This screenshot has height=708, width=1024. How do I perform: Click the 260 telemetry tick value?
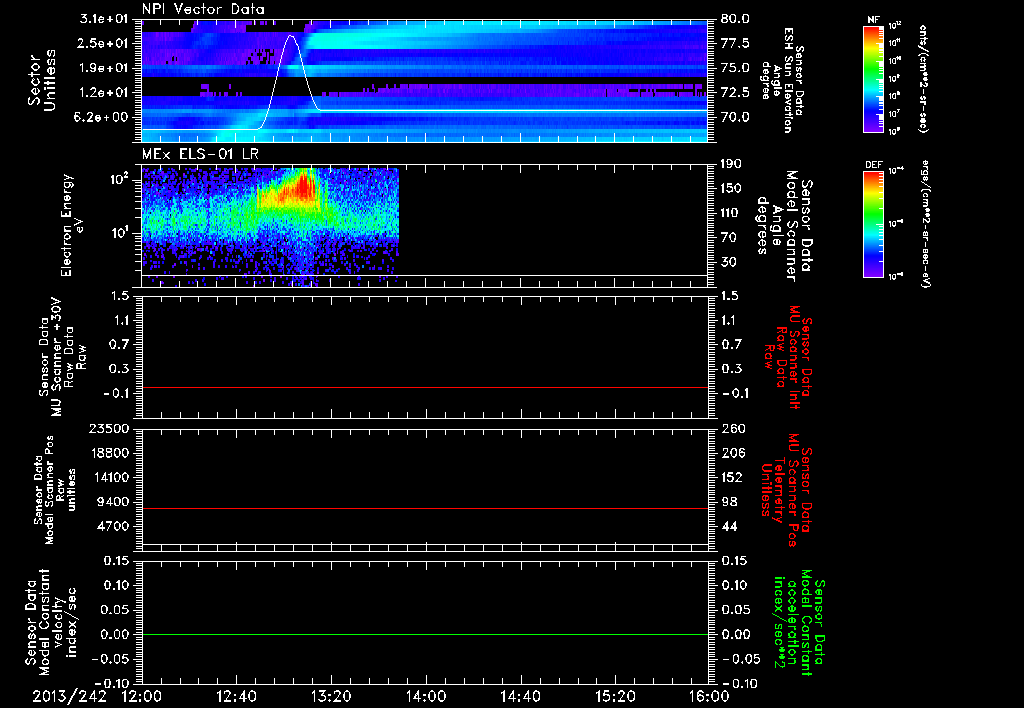(732, 428)
